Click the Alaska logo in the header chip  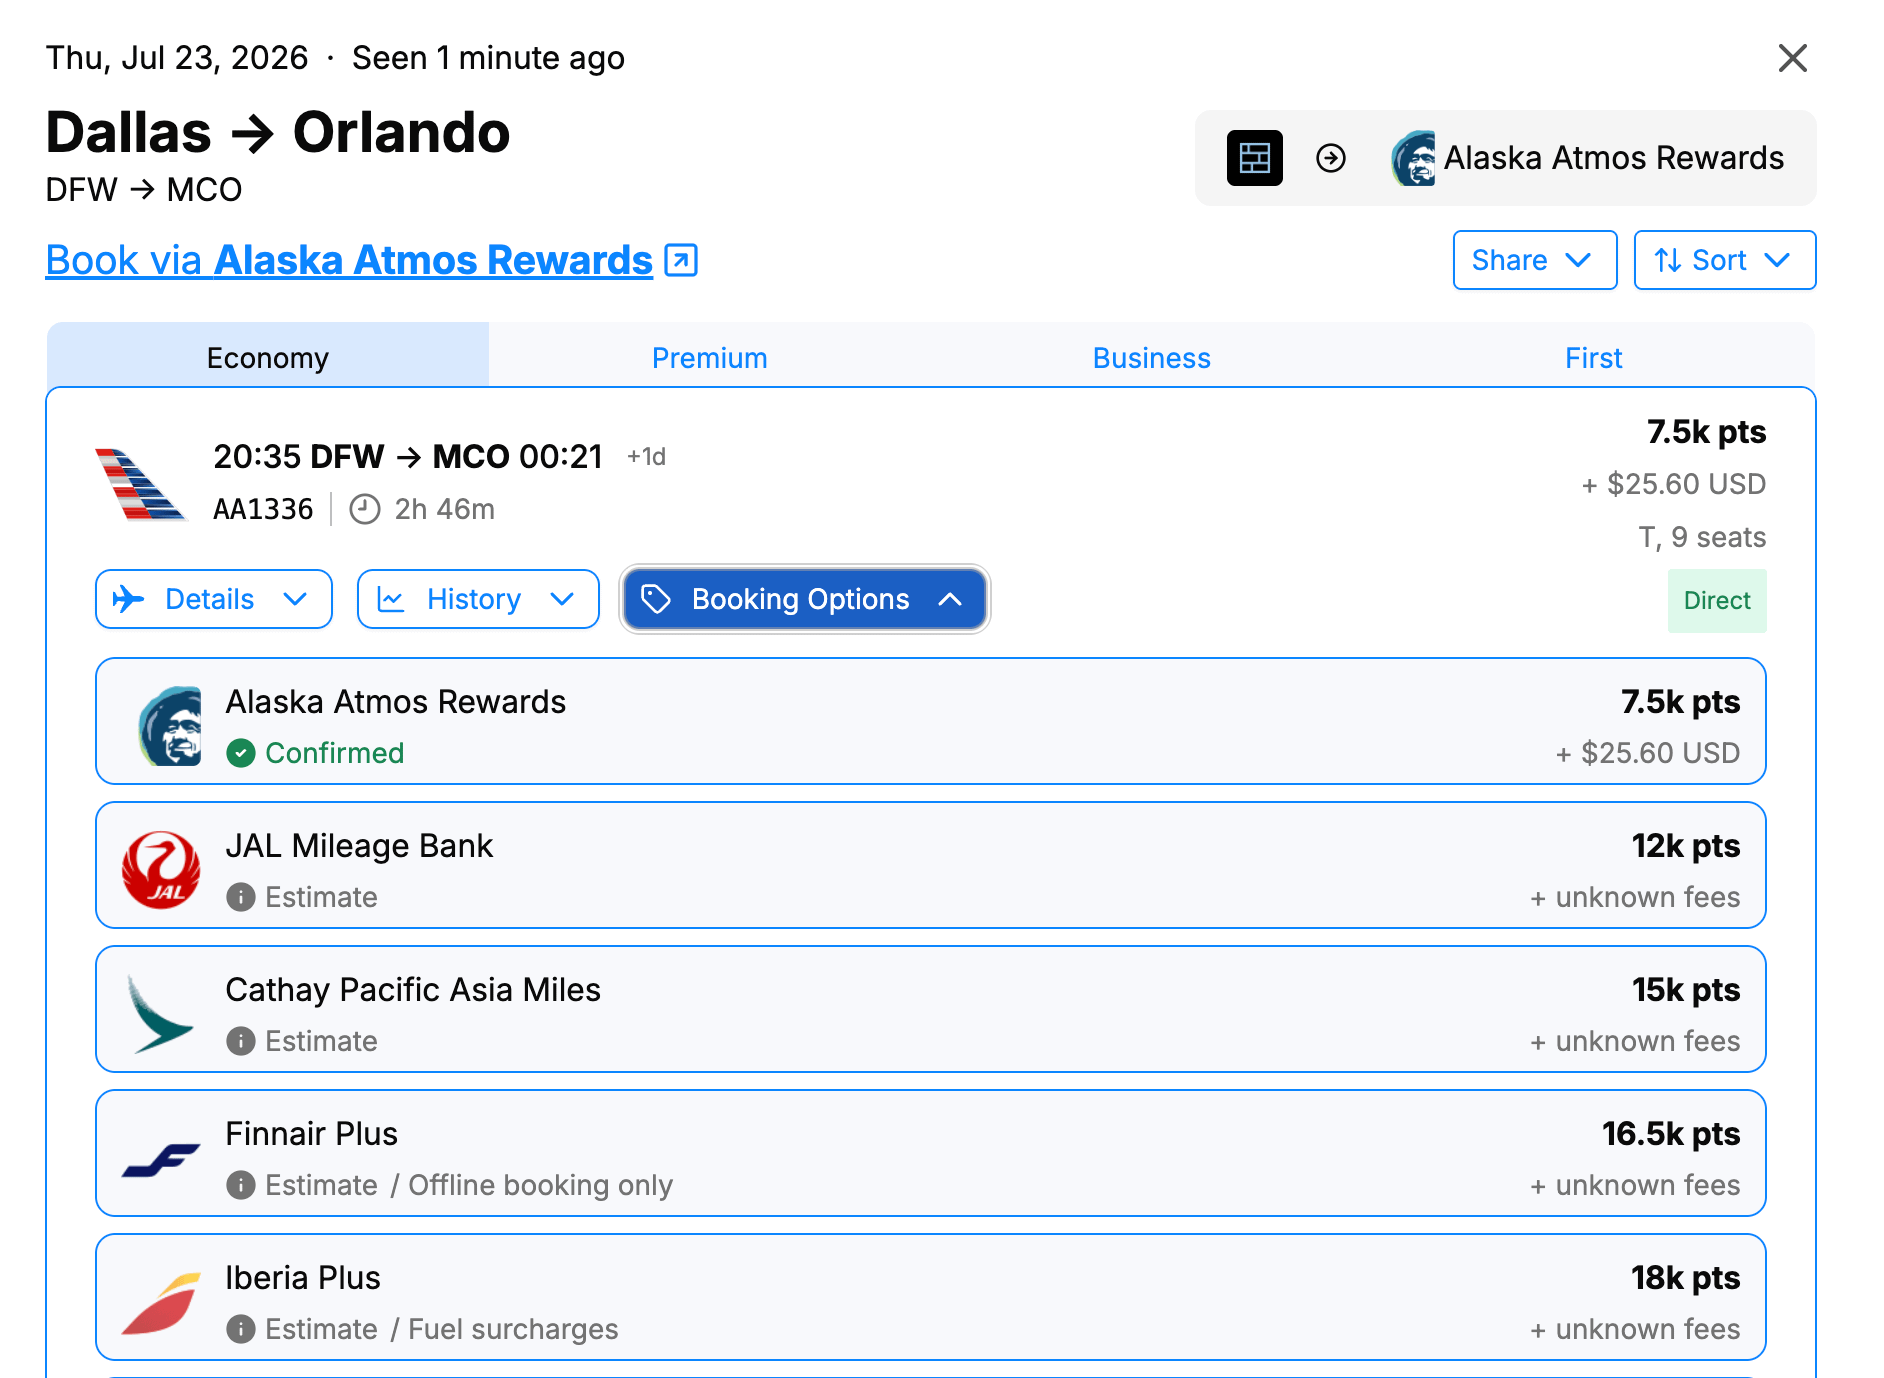[x=1413, y=158]
